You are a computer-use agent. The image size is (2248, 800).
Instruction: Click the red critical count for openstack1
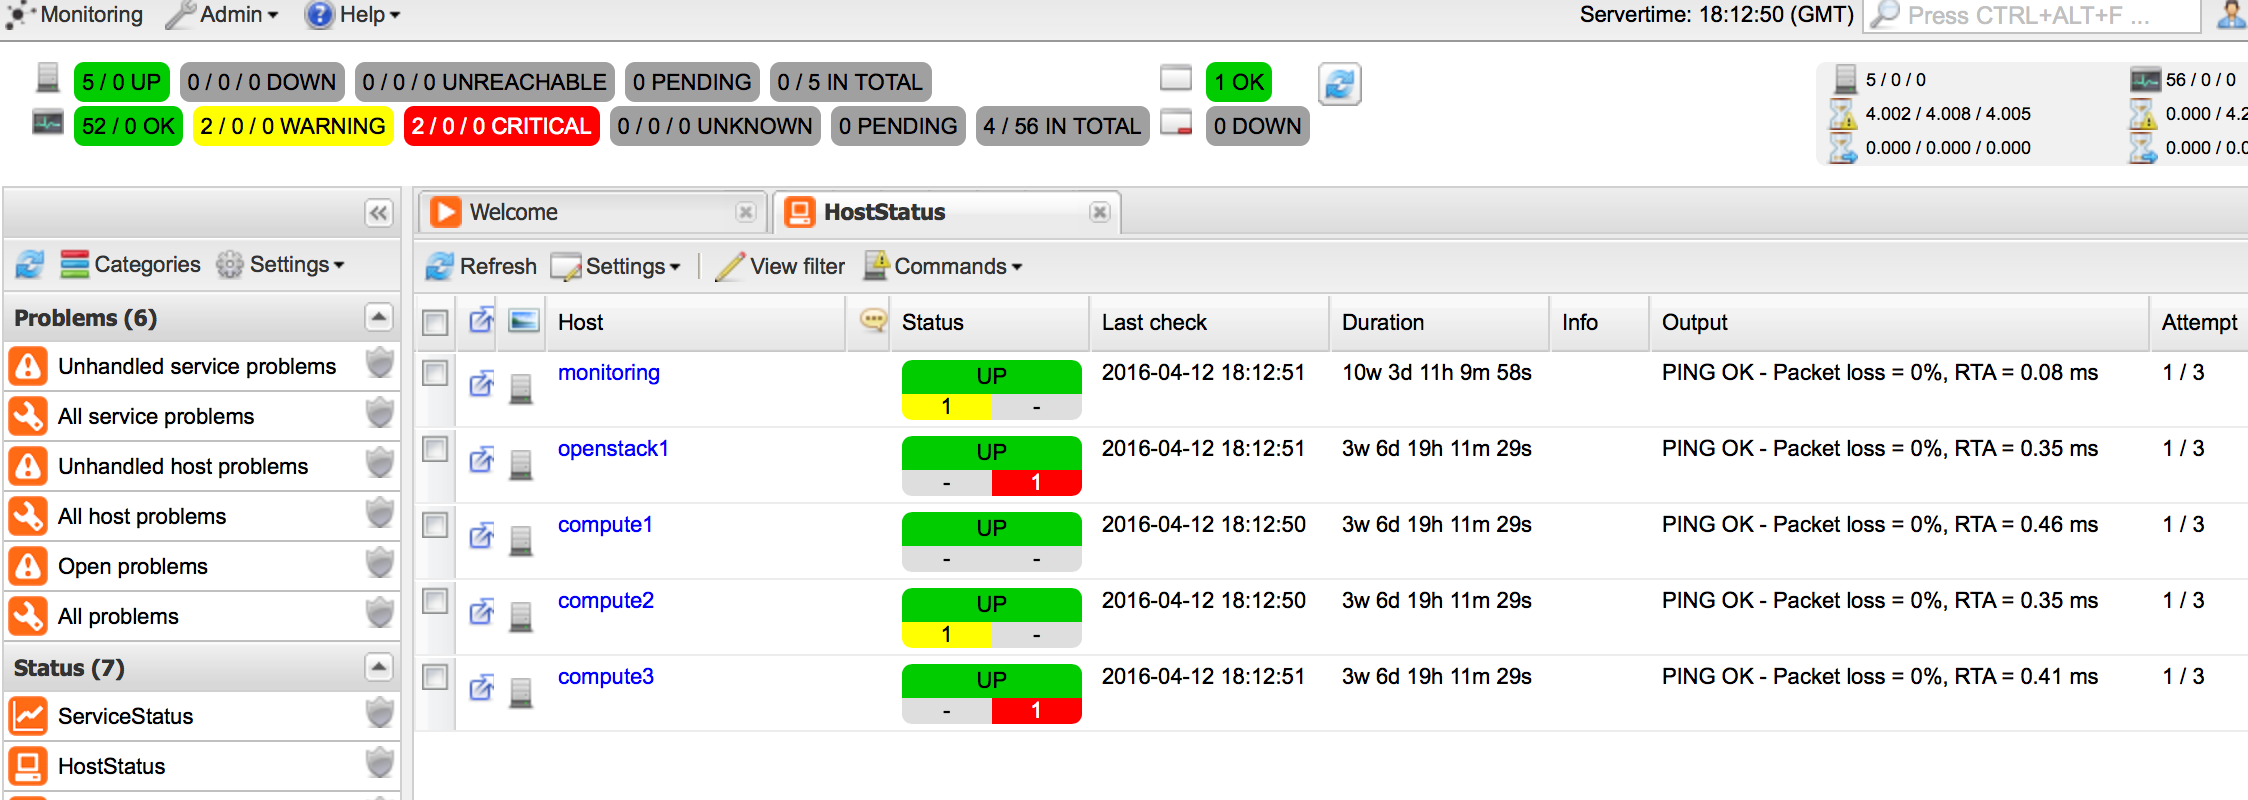(x=1036, y=483)
